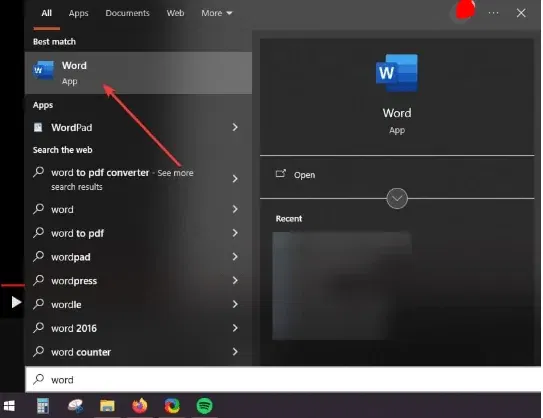The image size is (543, 418).
Task: Switch to the Documents filter tab
Action: pyautogui.click(x=127, y=13)
